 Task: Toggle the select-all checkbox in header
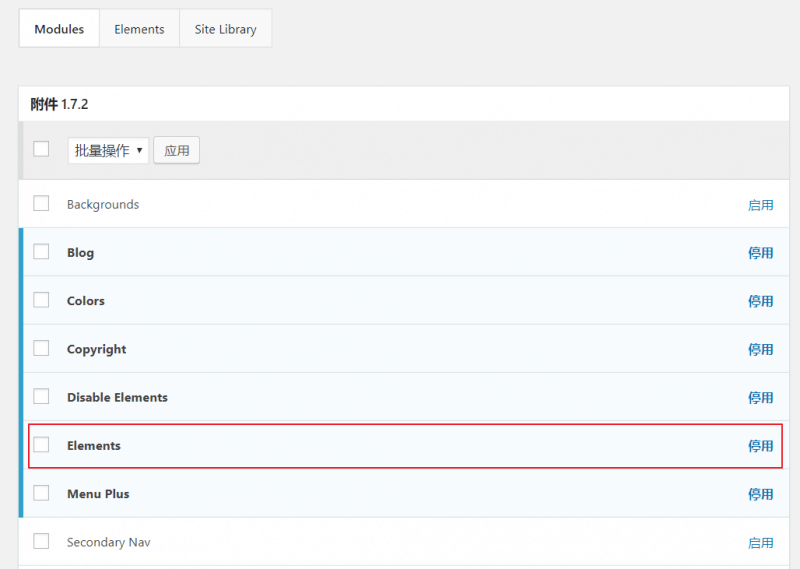[41, 149]
